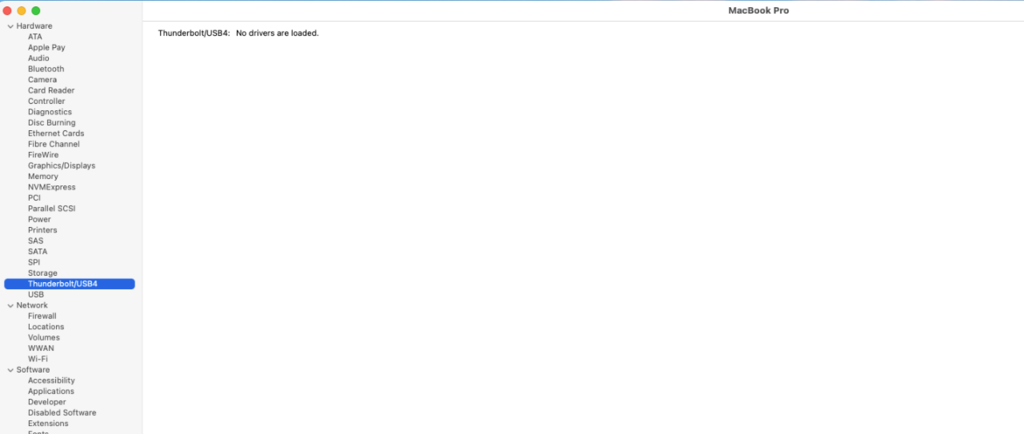Select Memory in the sidebar
Screen dimensions: 1024x434
[43, 176]
